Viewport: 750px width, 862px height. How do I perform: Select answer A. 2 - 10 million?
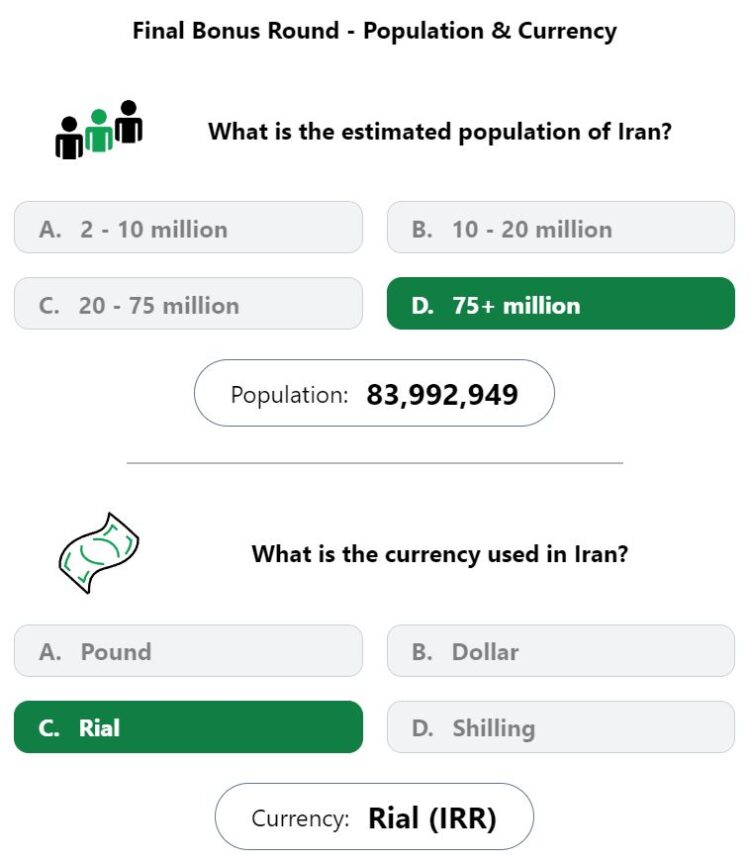[188, 228]
